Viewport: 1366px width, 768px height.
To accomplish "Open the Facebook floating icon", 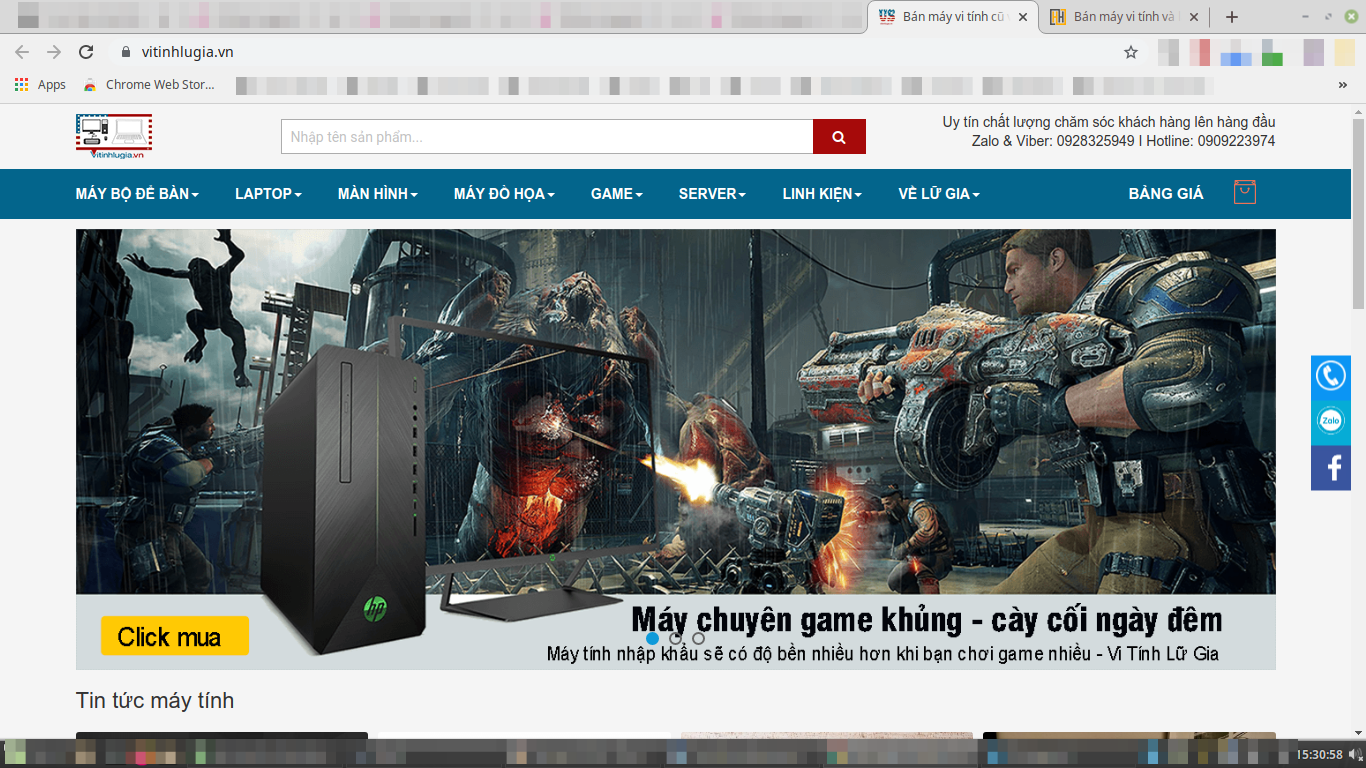I will point(1331,468).
